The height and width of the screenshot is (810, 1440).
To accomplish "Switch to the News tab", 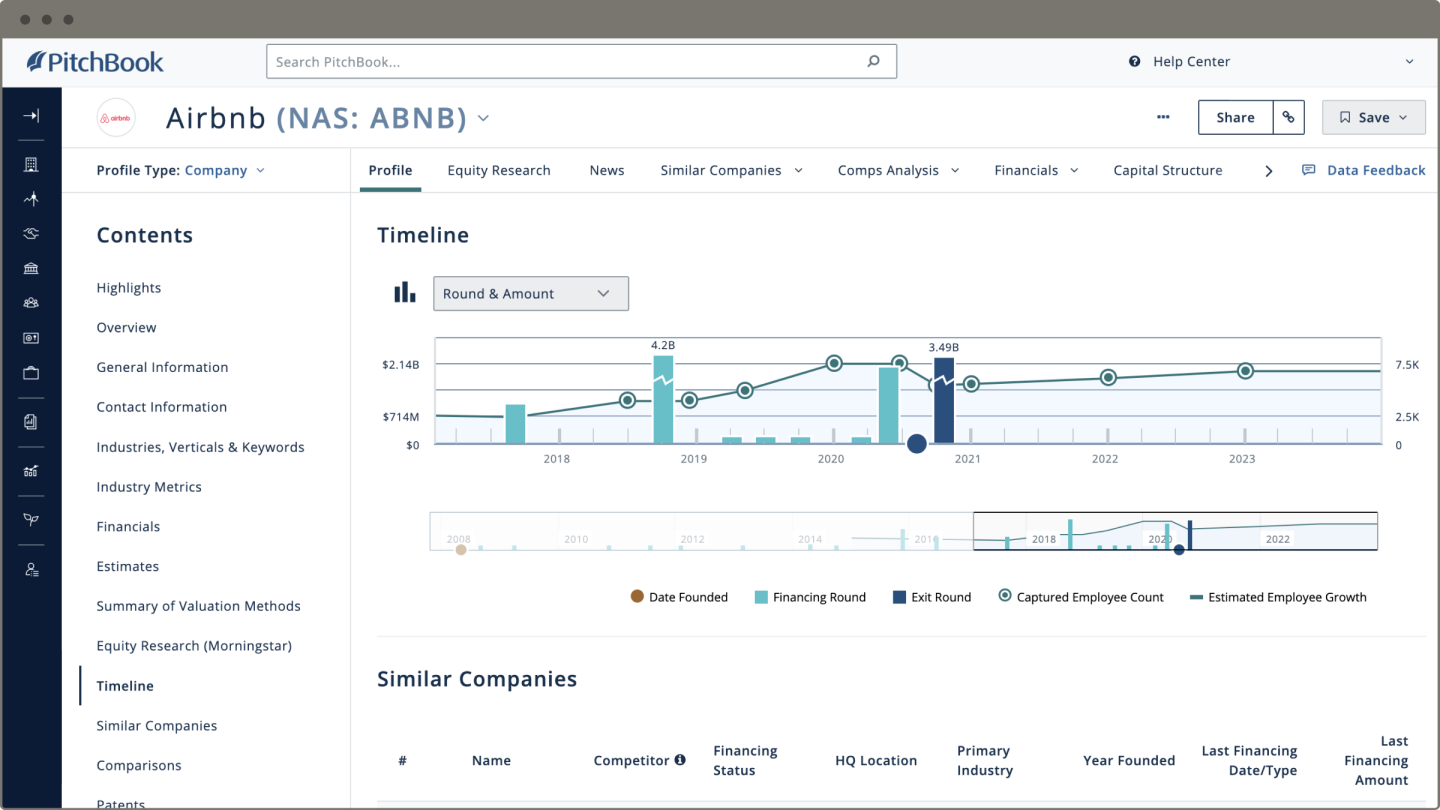I will pyautogui.click(x=607, y=170).
